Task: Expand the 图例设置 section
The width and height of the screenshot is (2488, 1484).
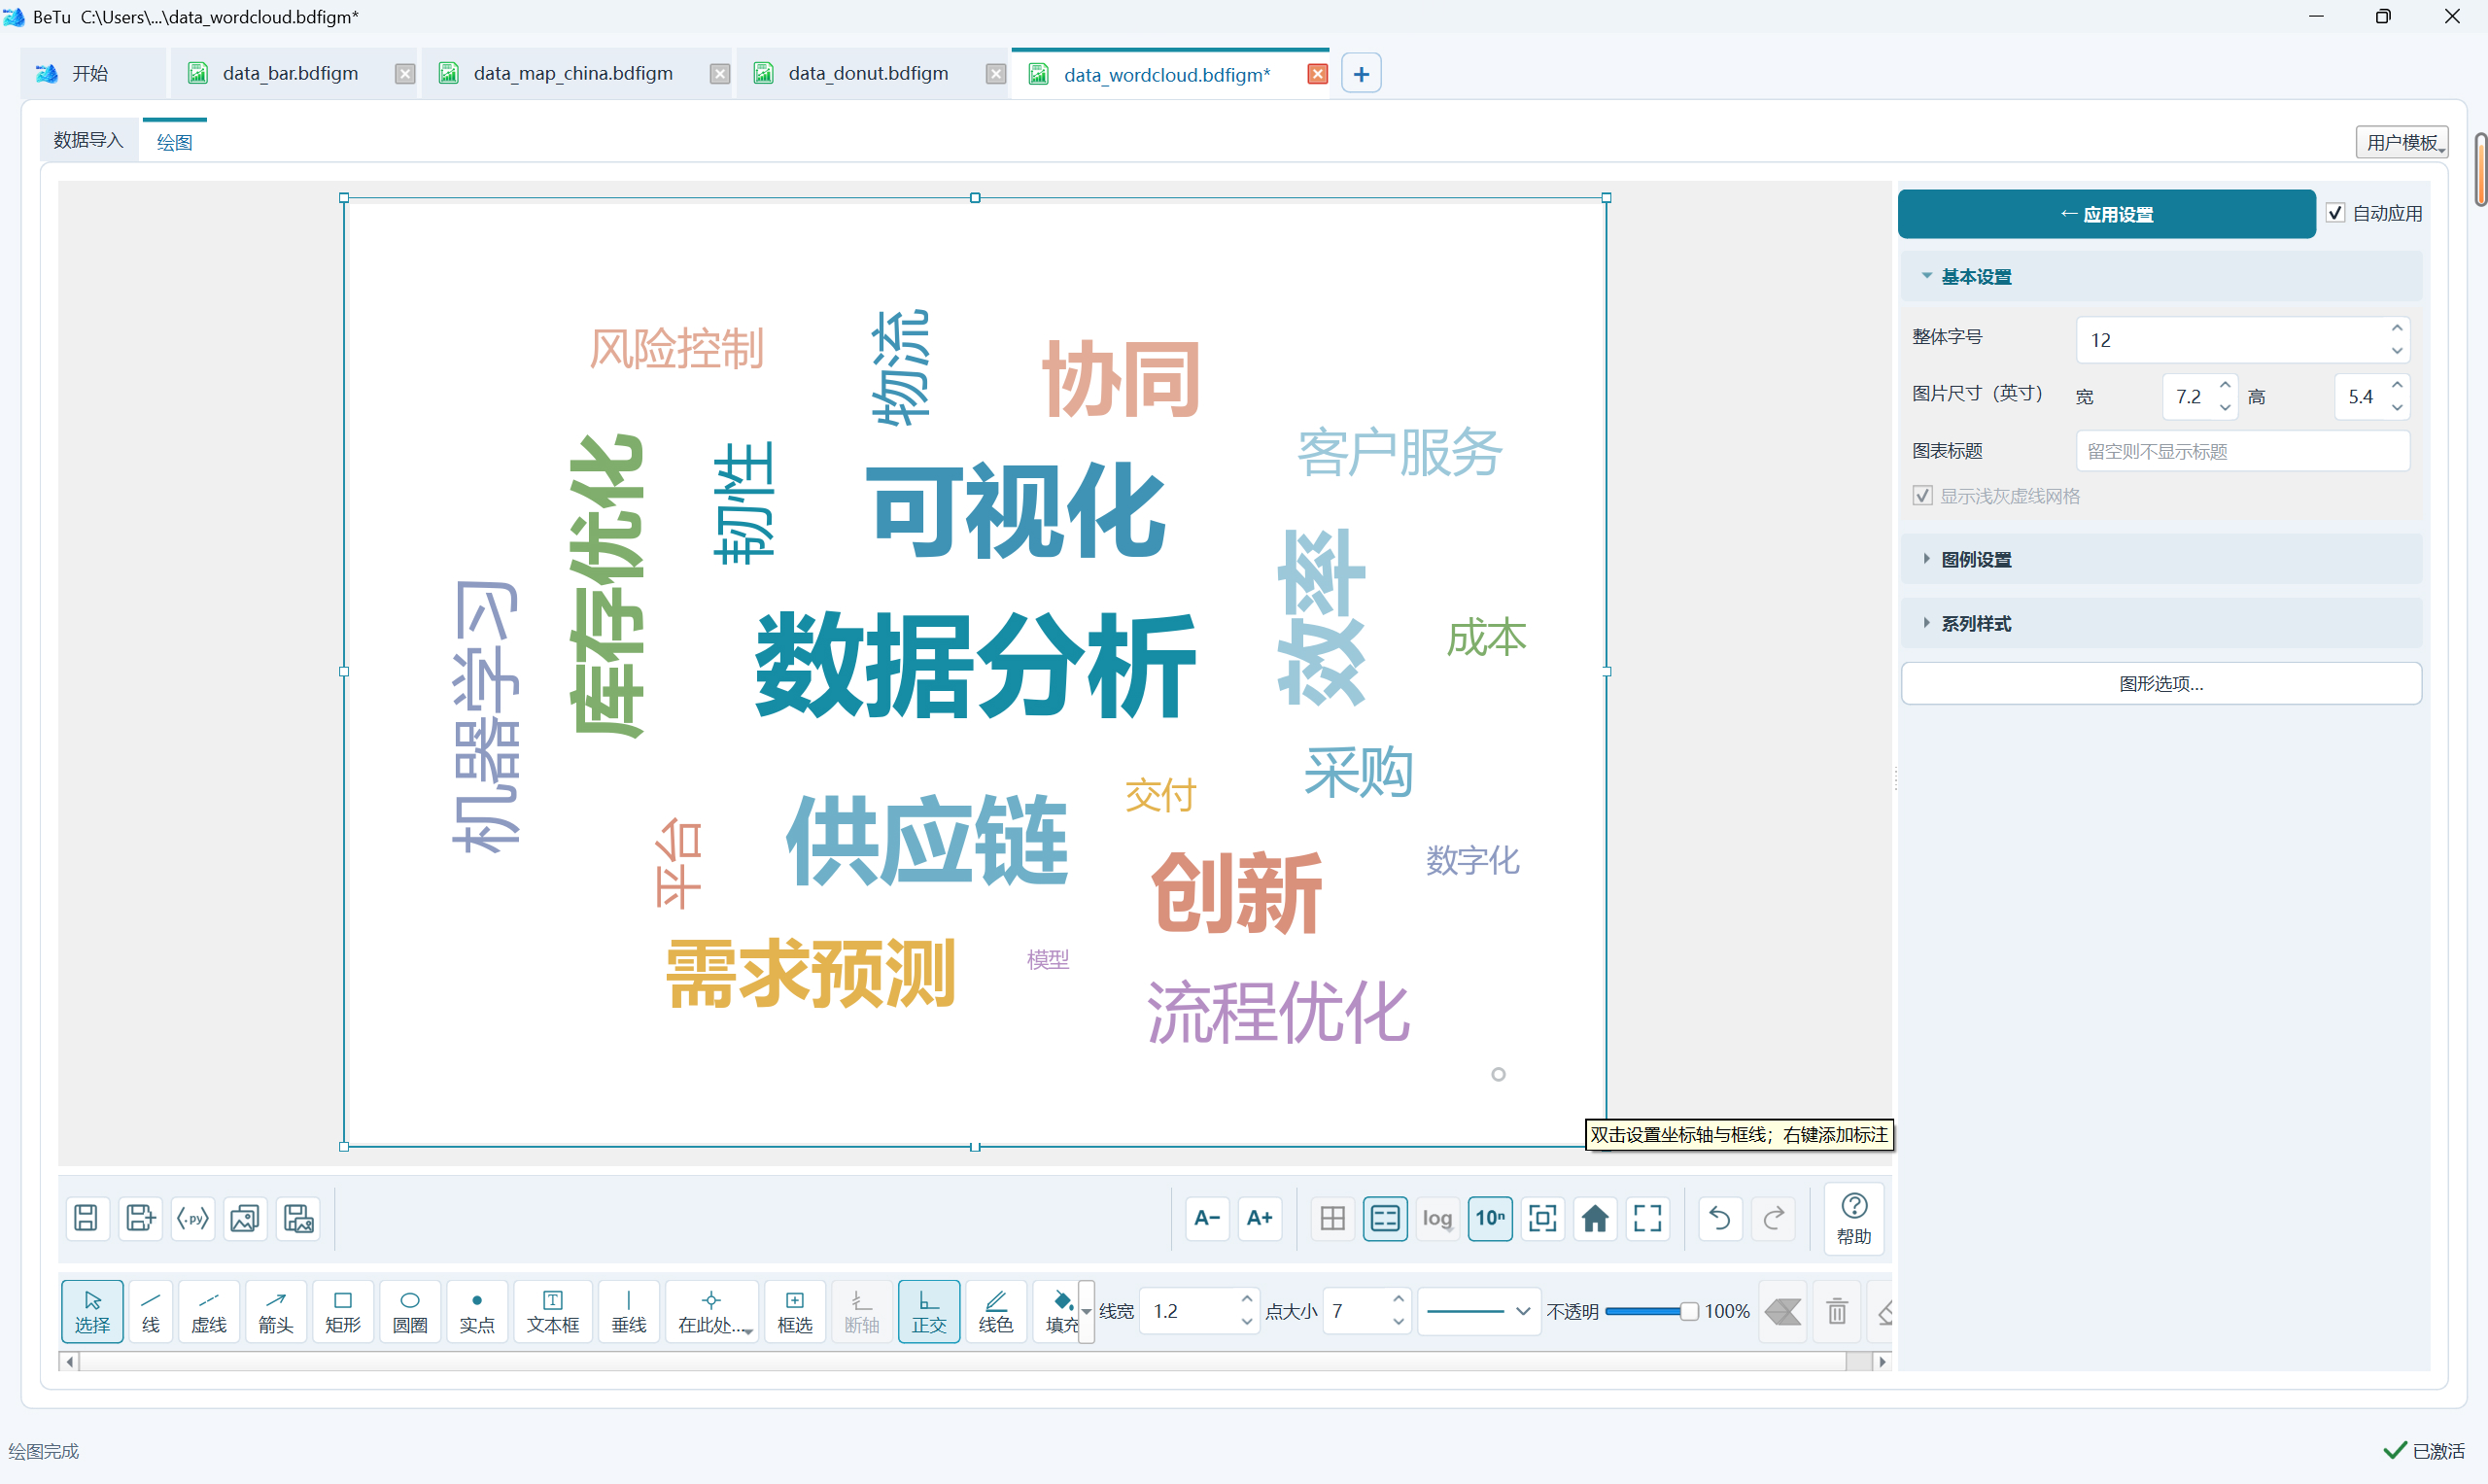Action: click(2161, 560)
